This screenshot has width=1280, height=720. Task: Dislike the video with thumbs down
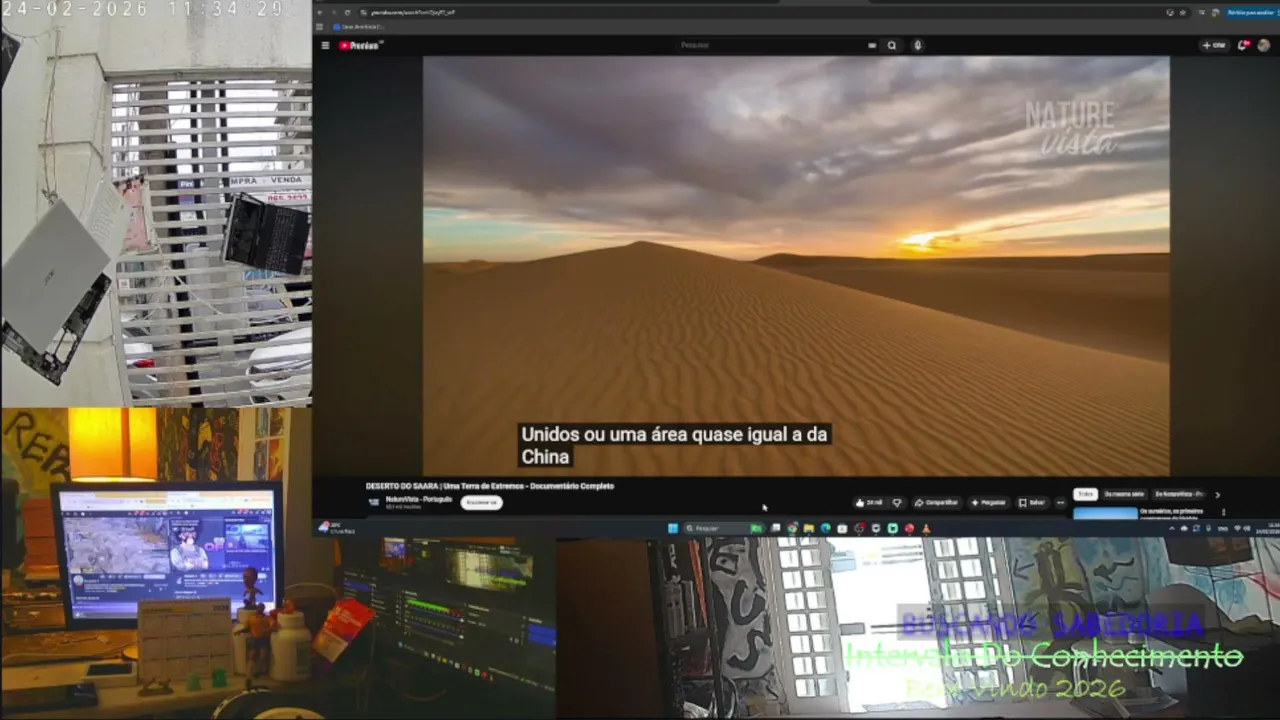(x=897, y=502)
